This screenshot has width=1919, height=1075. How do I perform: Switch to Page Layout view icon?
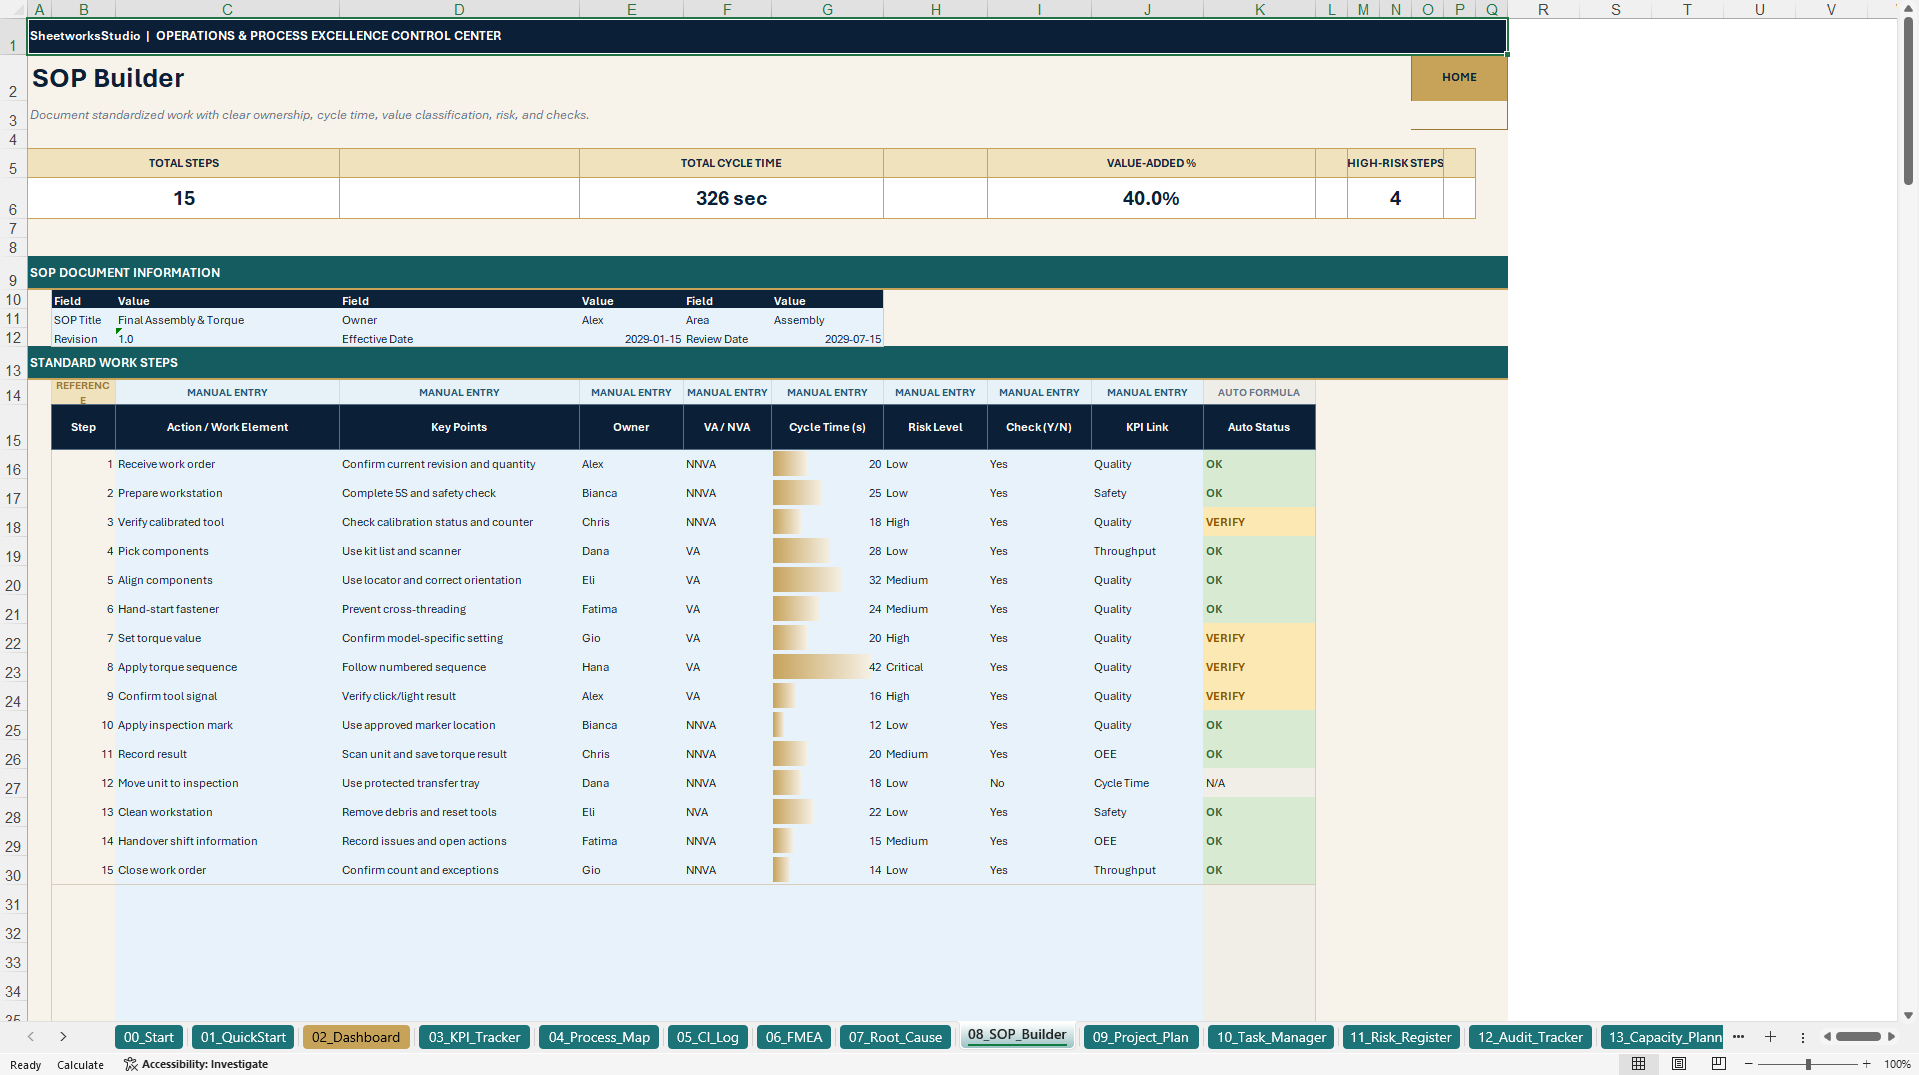click(1679, 1064)
